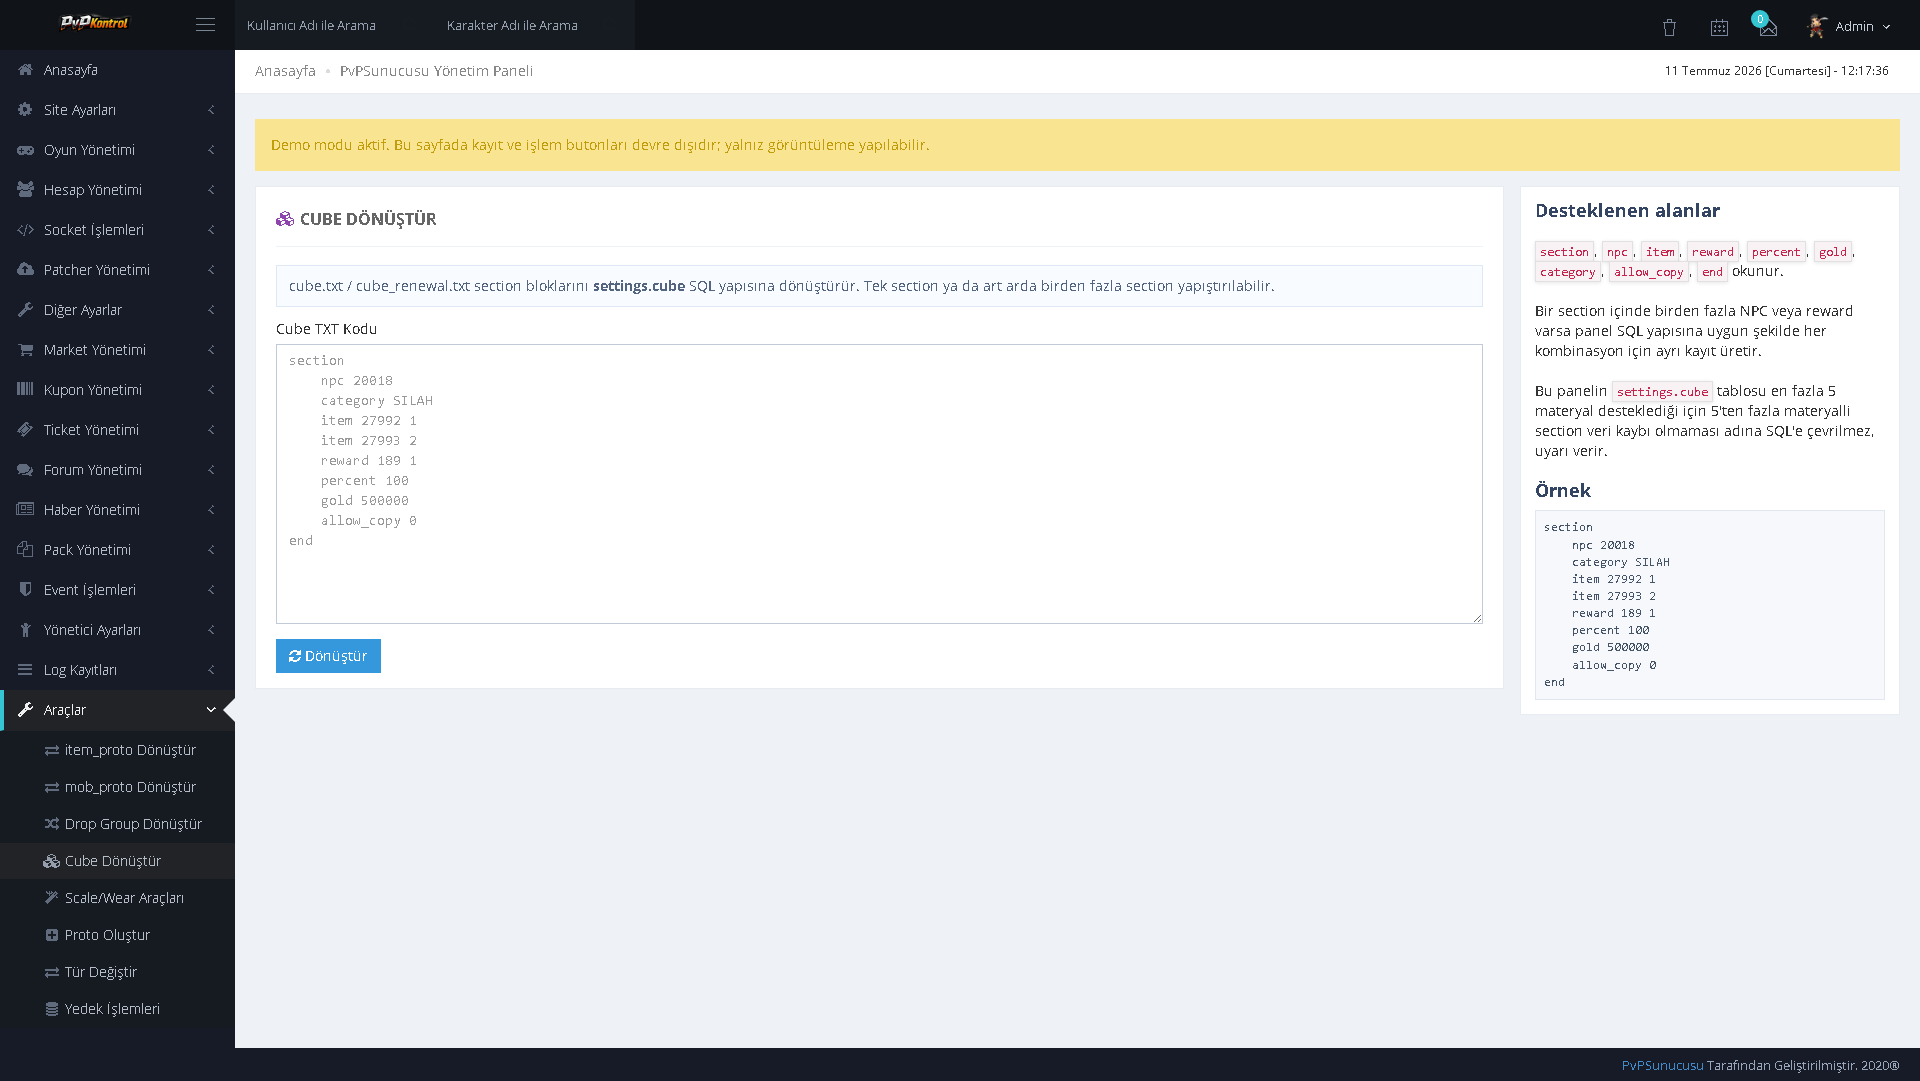Click the Patcher Yönetimi cloud icon
Screen dimensions: 1920x1081
coord(25,270)
